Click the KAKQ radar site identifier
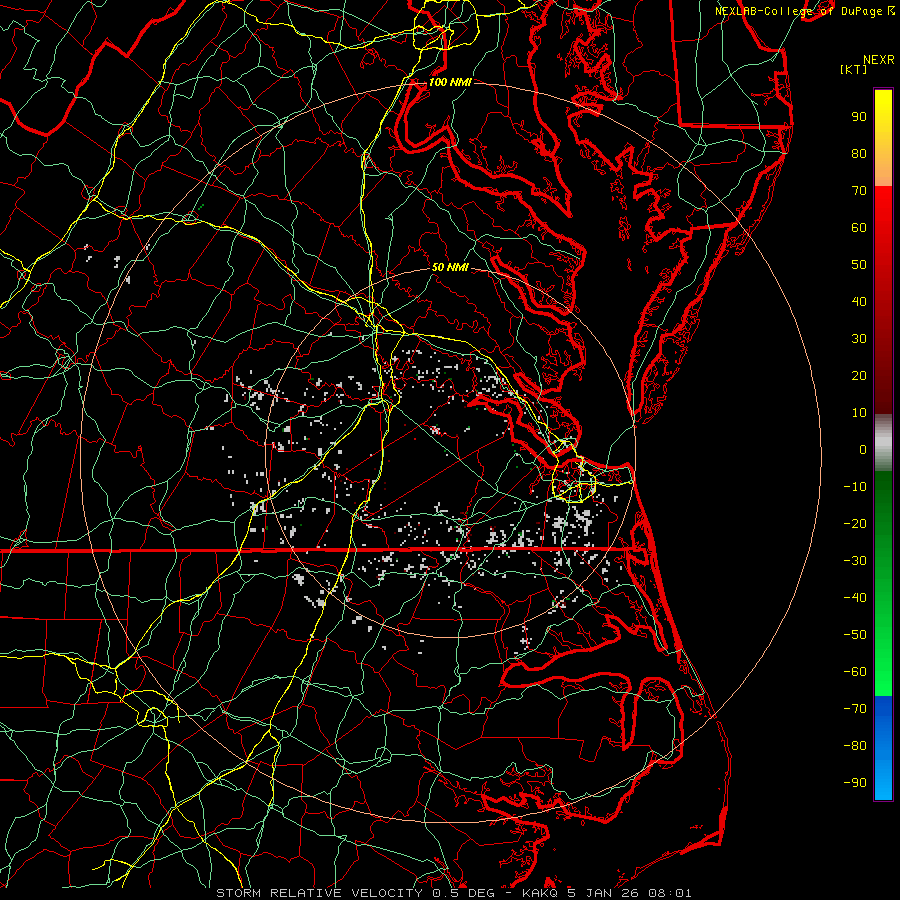 (x=540, y=893)
